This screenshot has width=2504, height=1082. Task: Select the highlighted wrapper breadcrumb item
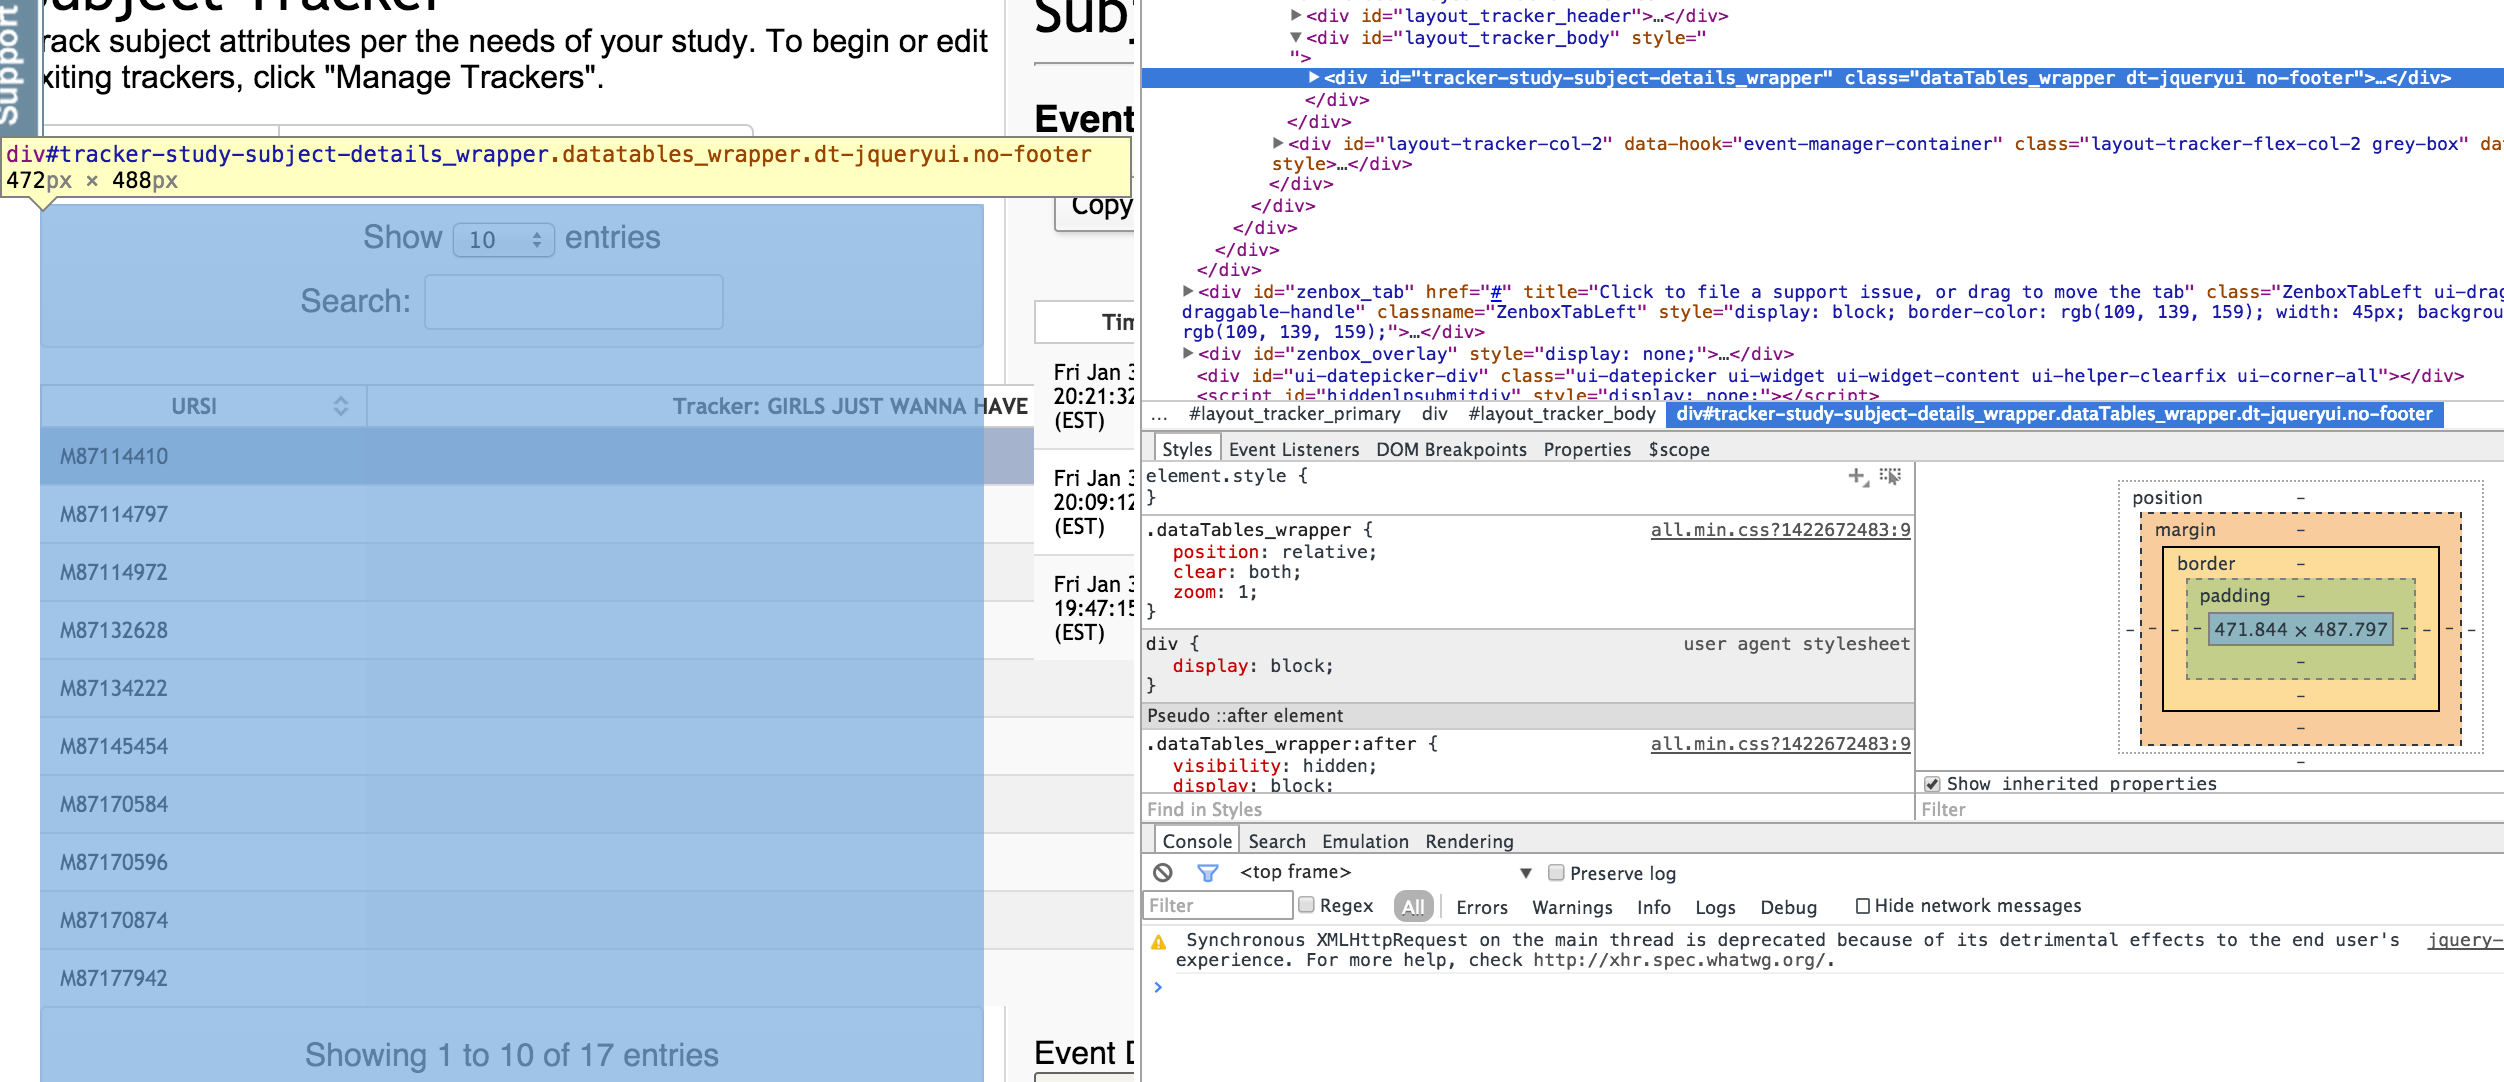(x=2054, y=414)
